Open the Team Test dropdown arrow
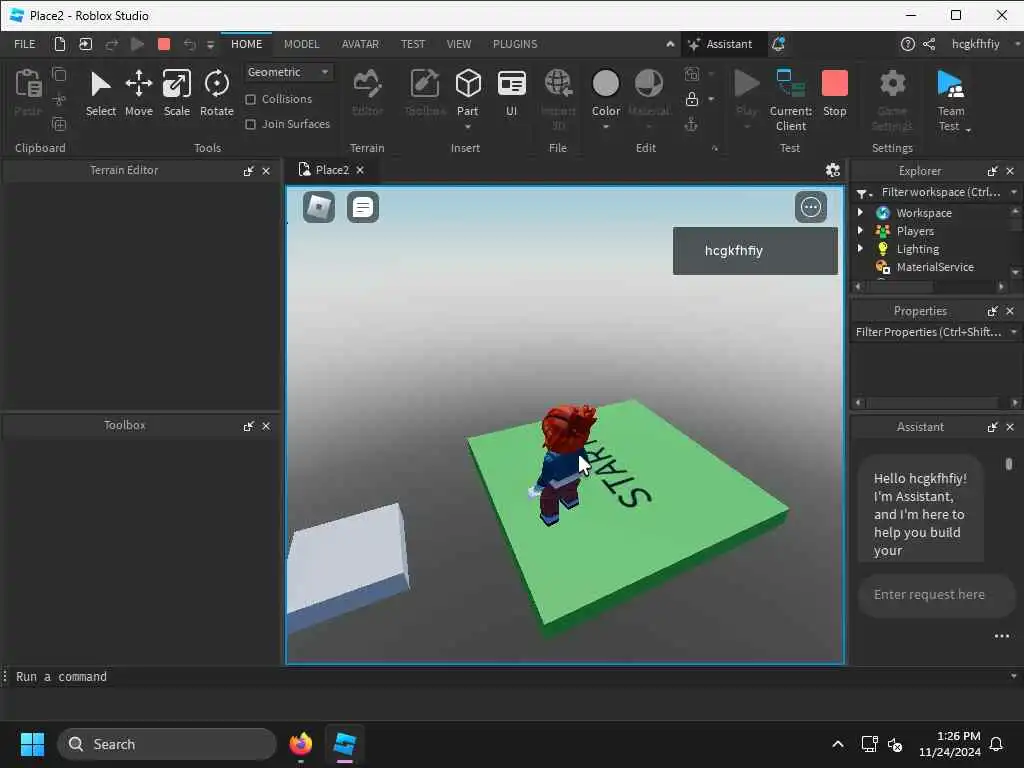This screenshot has width=1024, height=768. [968, 129]
